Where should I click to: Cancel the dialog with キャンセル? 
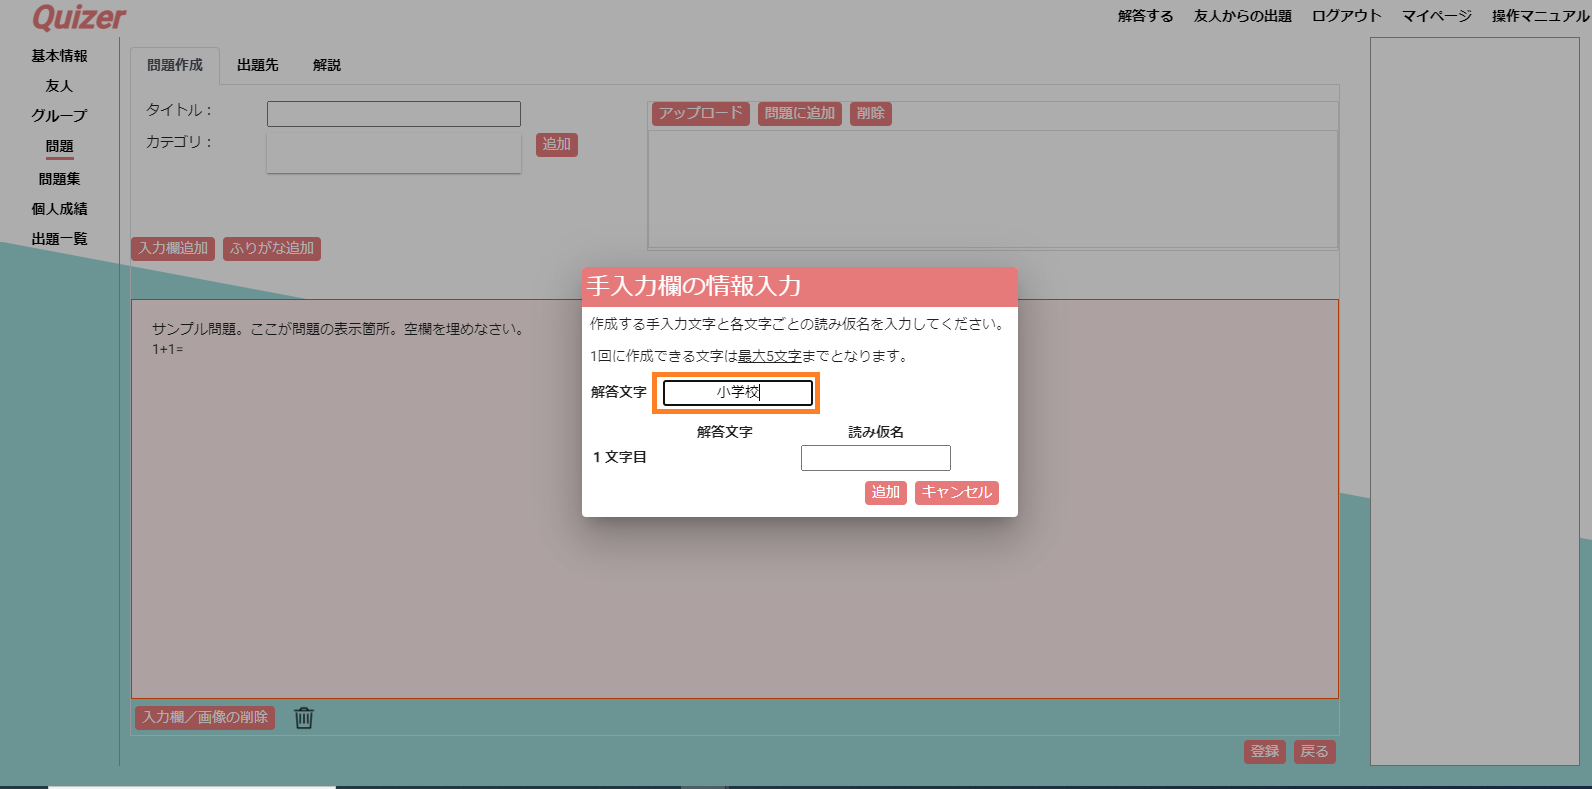[x=957, y=493]
